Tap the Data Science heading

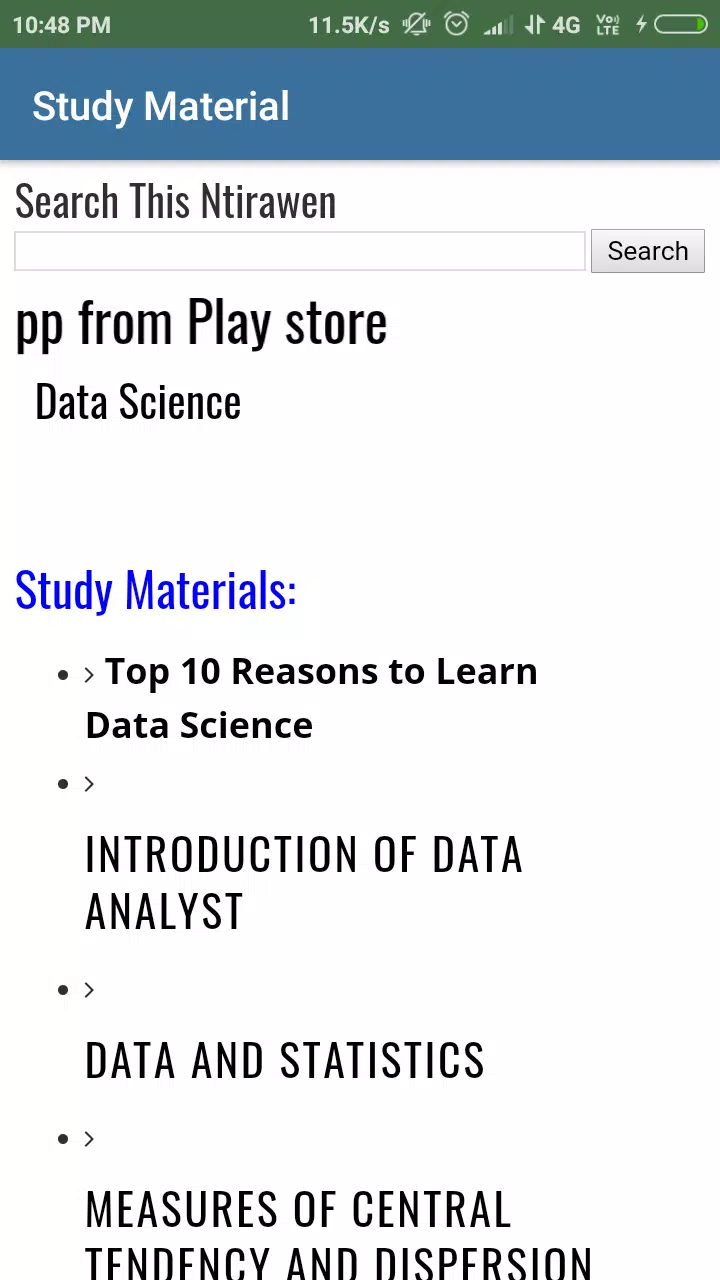click(138, 402)
